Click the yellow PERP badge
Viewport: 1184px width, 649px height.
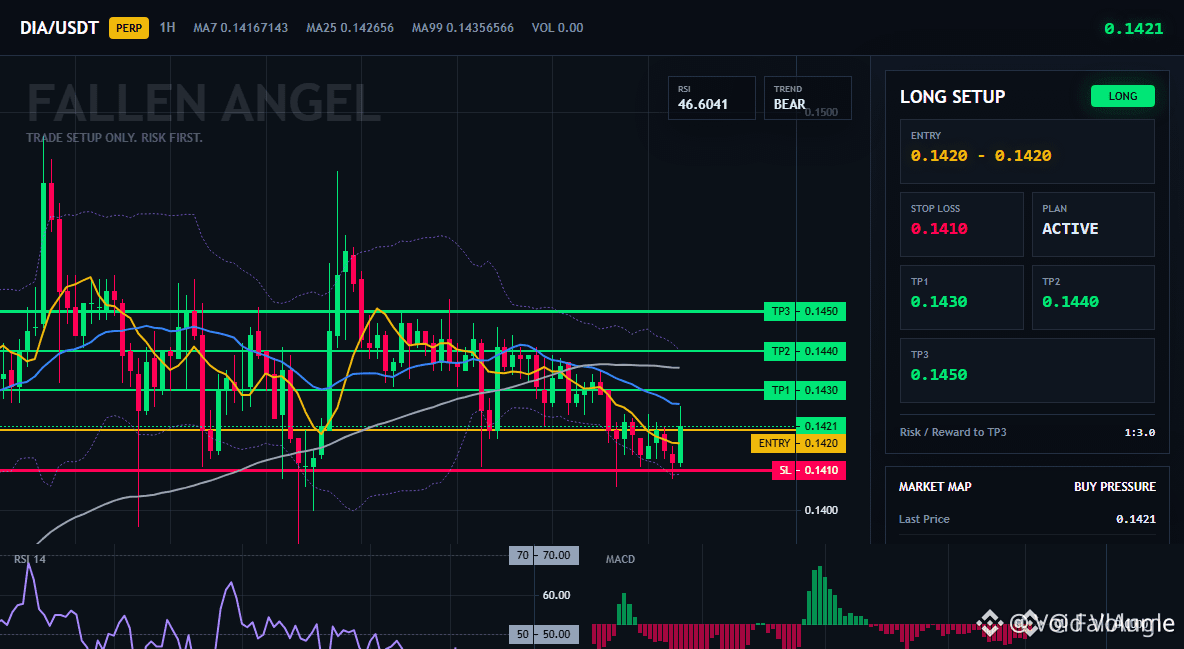click(129, 28)
